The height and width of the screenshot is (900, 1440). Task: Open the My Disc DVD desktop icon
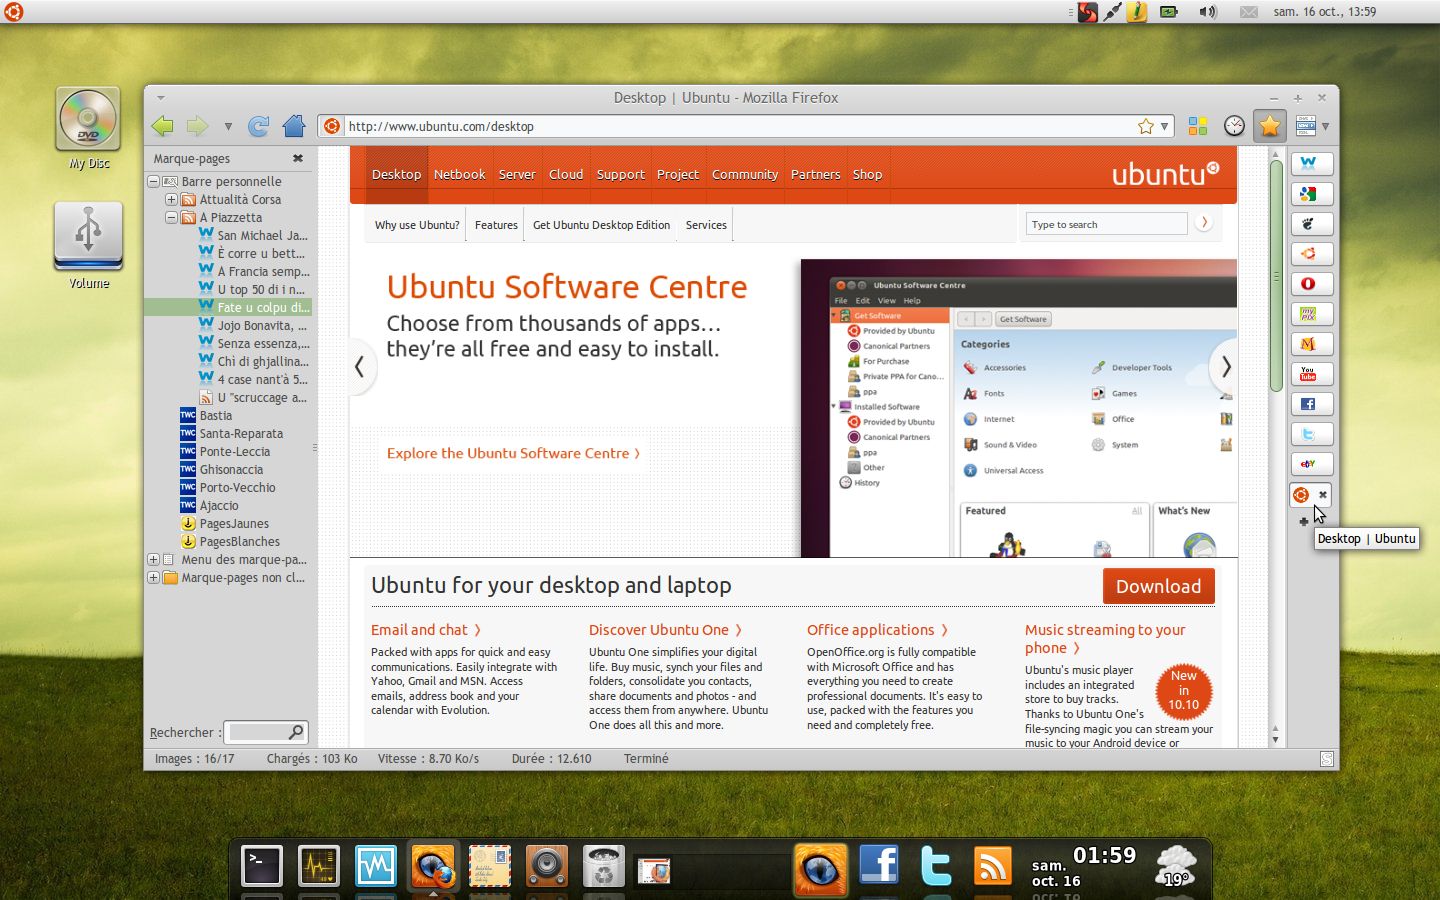point(88,128)
